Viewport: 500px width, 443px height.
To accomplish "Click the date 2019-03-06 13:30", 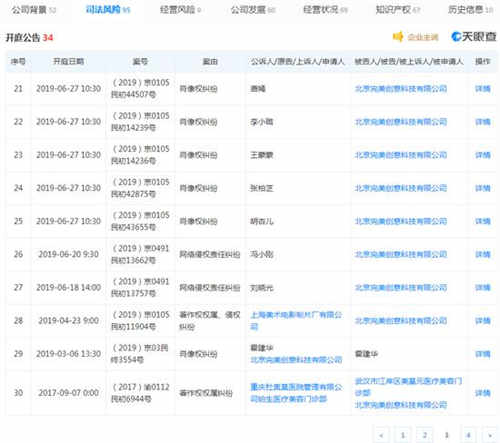I will click(x=69, y=354).
